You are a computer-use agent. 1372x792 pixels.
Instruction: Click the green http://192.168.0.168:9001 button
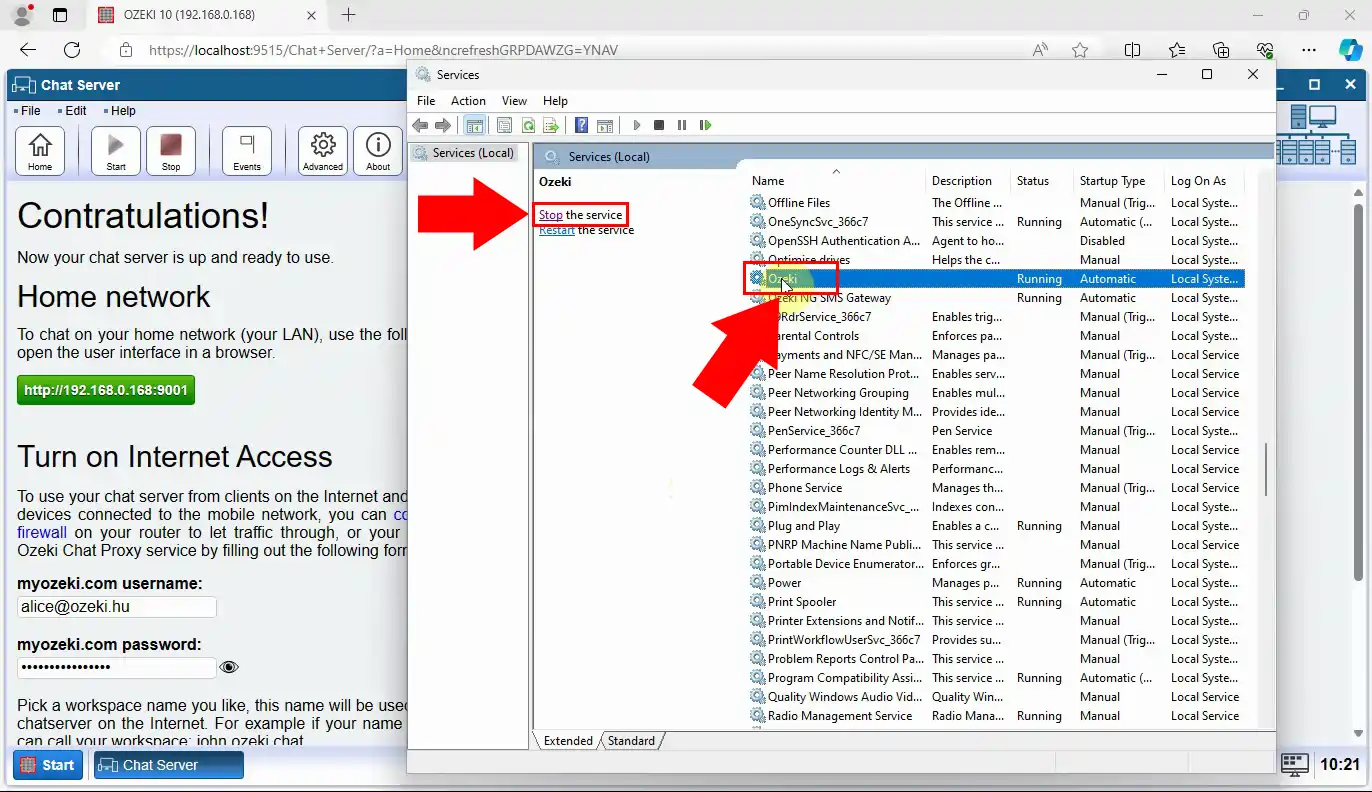[x=106, y=390]
